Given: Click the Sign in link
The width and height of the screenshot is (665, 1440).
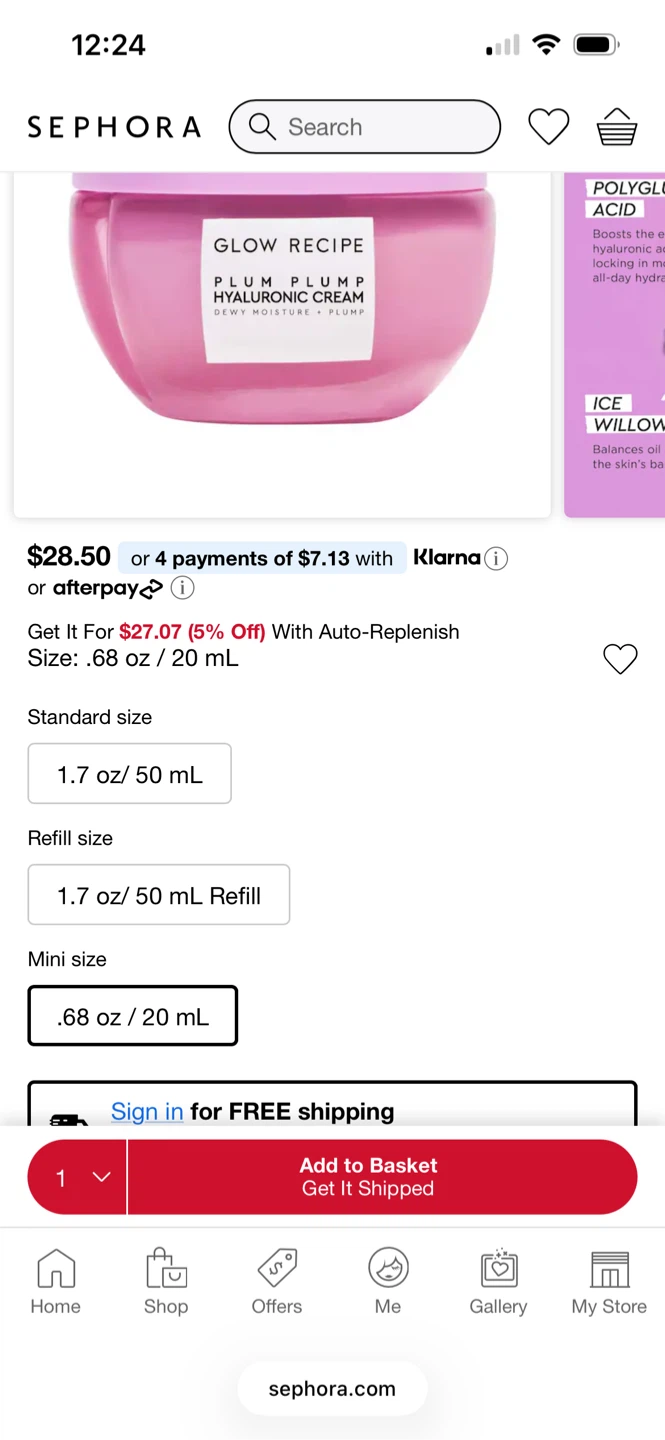Looking at the screenshot, I should pos(147,1111).
